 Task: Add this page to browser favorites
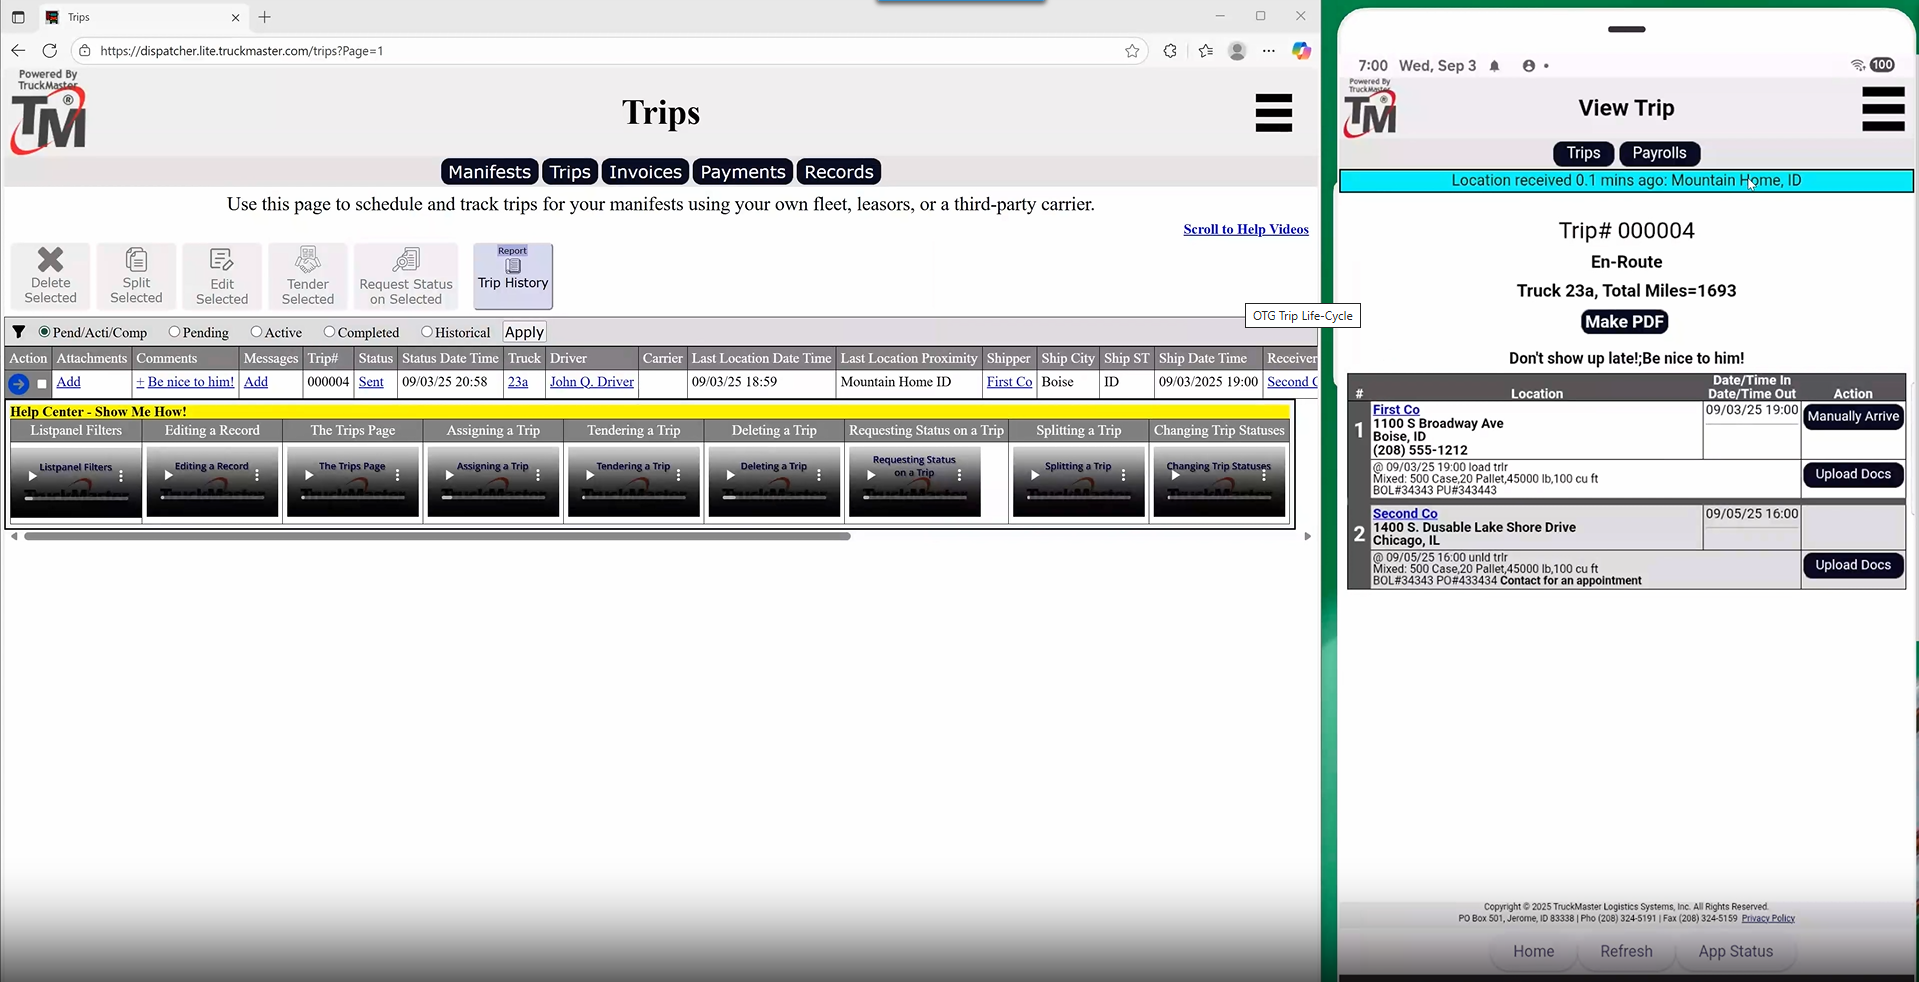pos(1132,51)
